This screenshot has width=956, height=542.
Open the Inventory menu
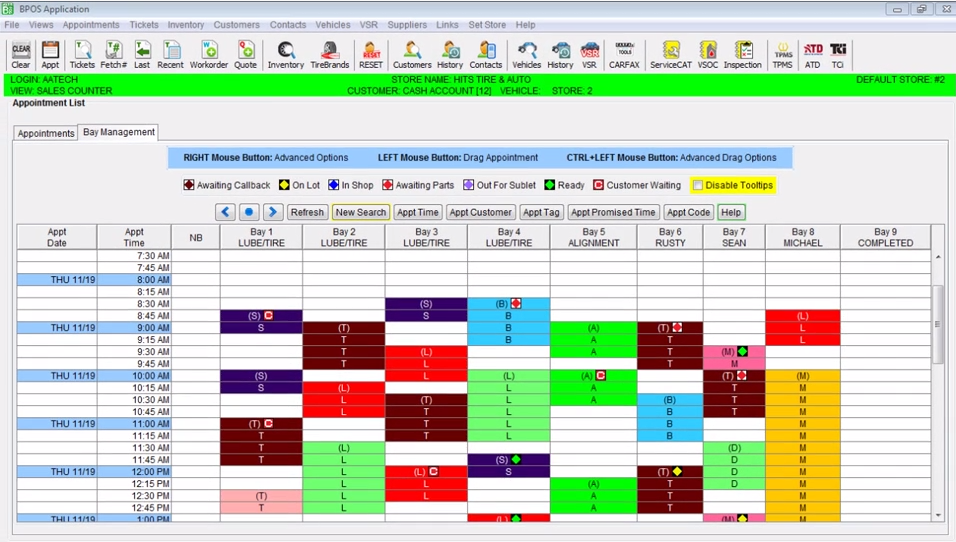(186, 25)
